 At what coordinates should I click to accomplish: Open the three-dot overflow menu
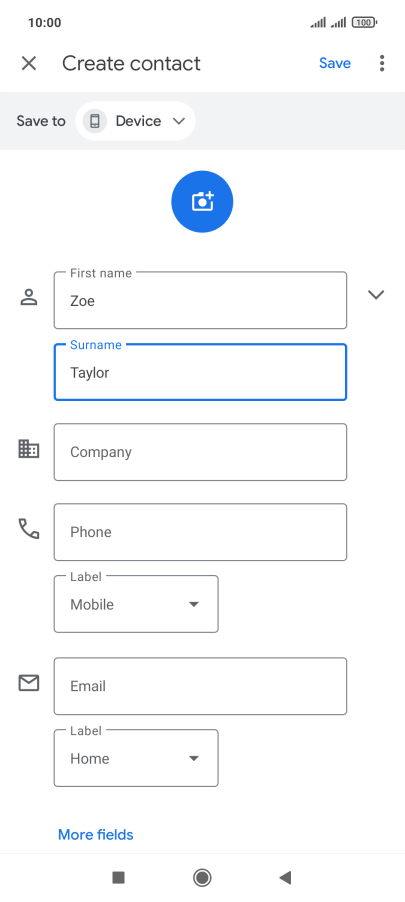click(x=382, y=63)
